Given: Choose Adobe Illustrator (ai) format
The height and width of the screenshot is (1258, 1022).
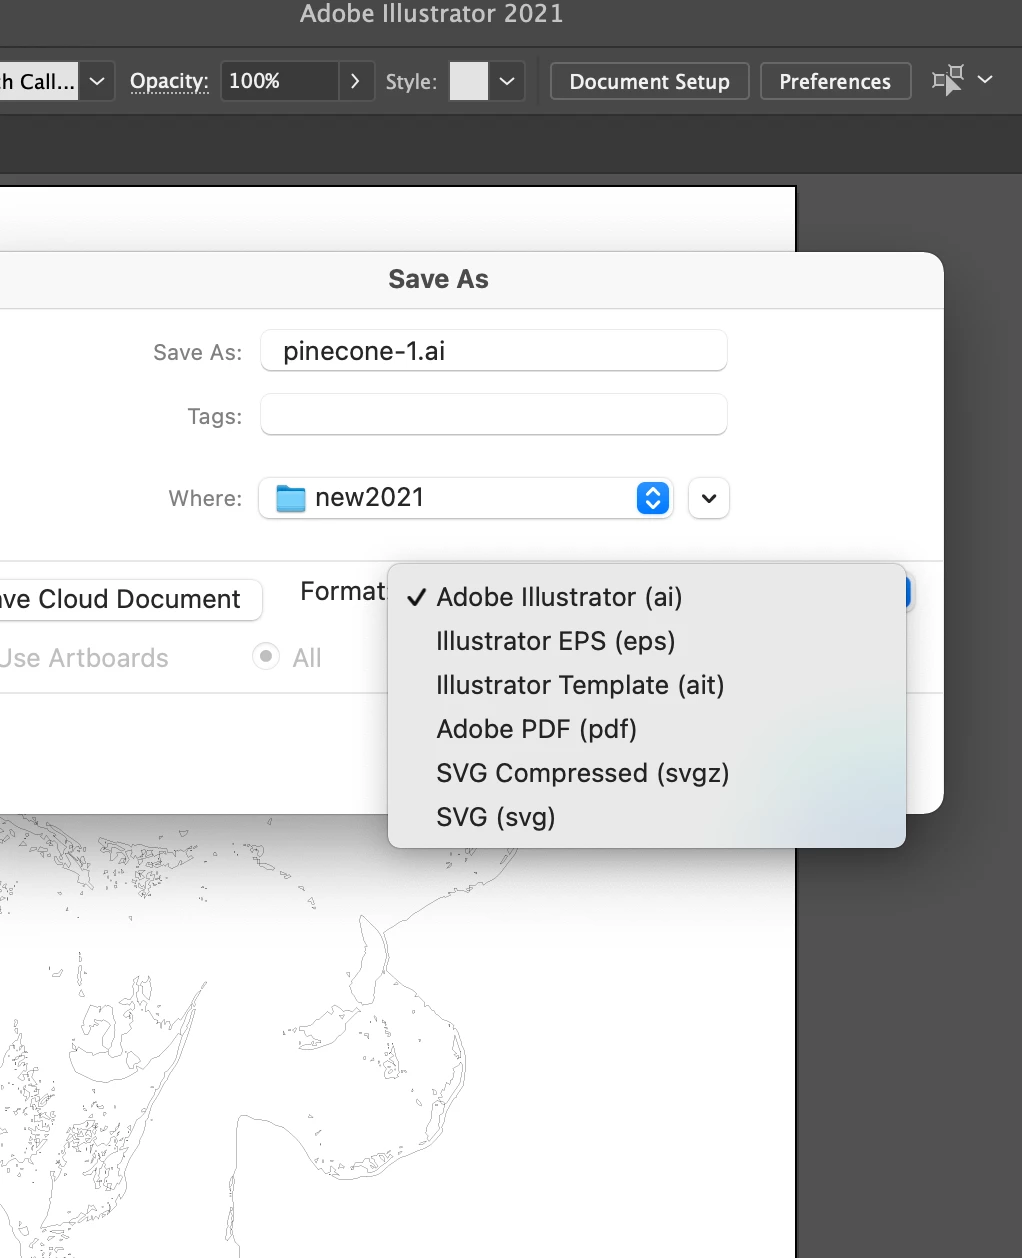Looking at the screenshot, I should coord(646,597).
